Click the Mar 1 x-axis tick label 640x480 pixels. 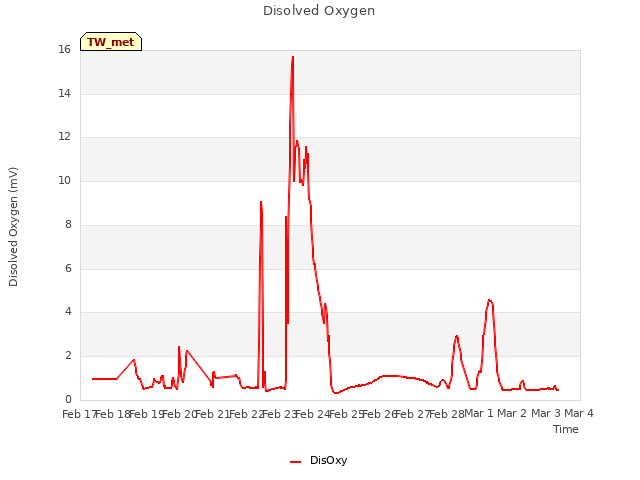(x=479, y=413)
